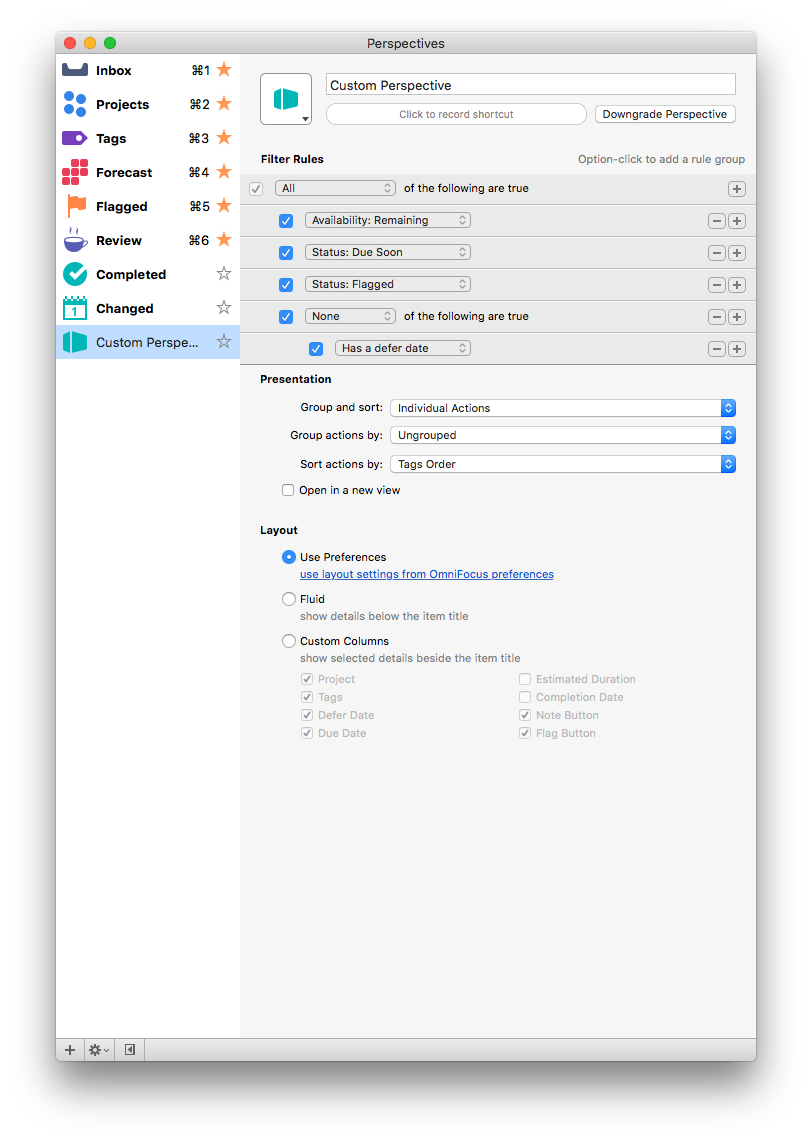
Task: Click the red Forecast grid icon
Action: [x=75, y=172]
